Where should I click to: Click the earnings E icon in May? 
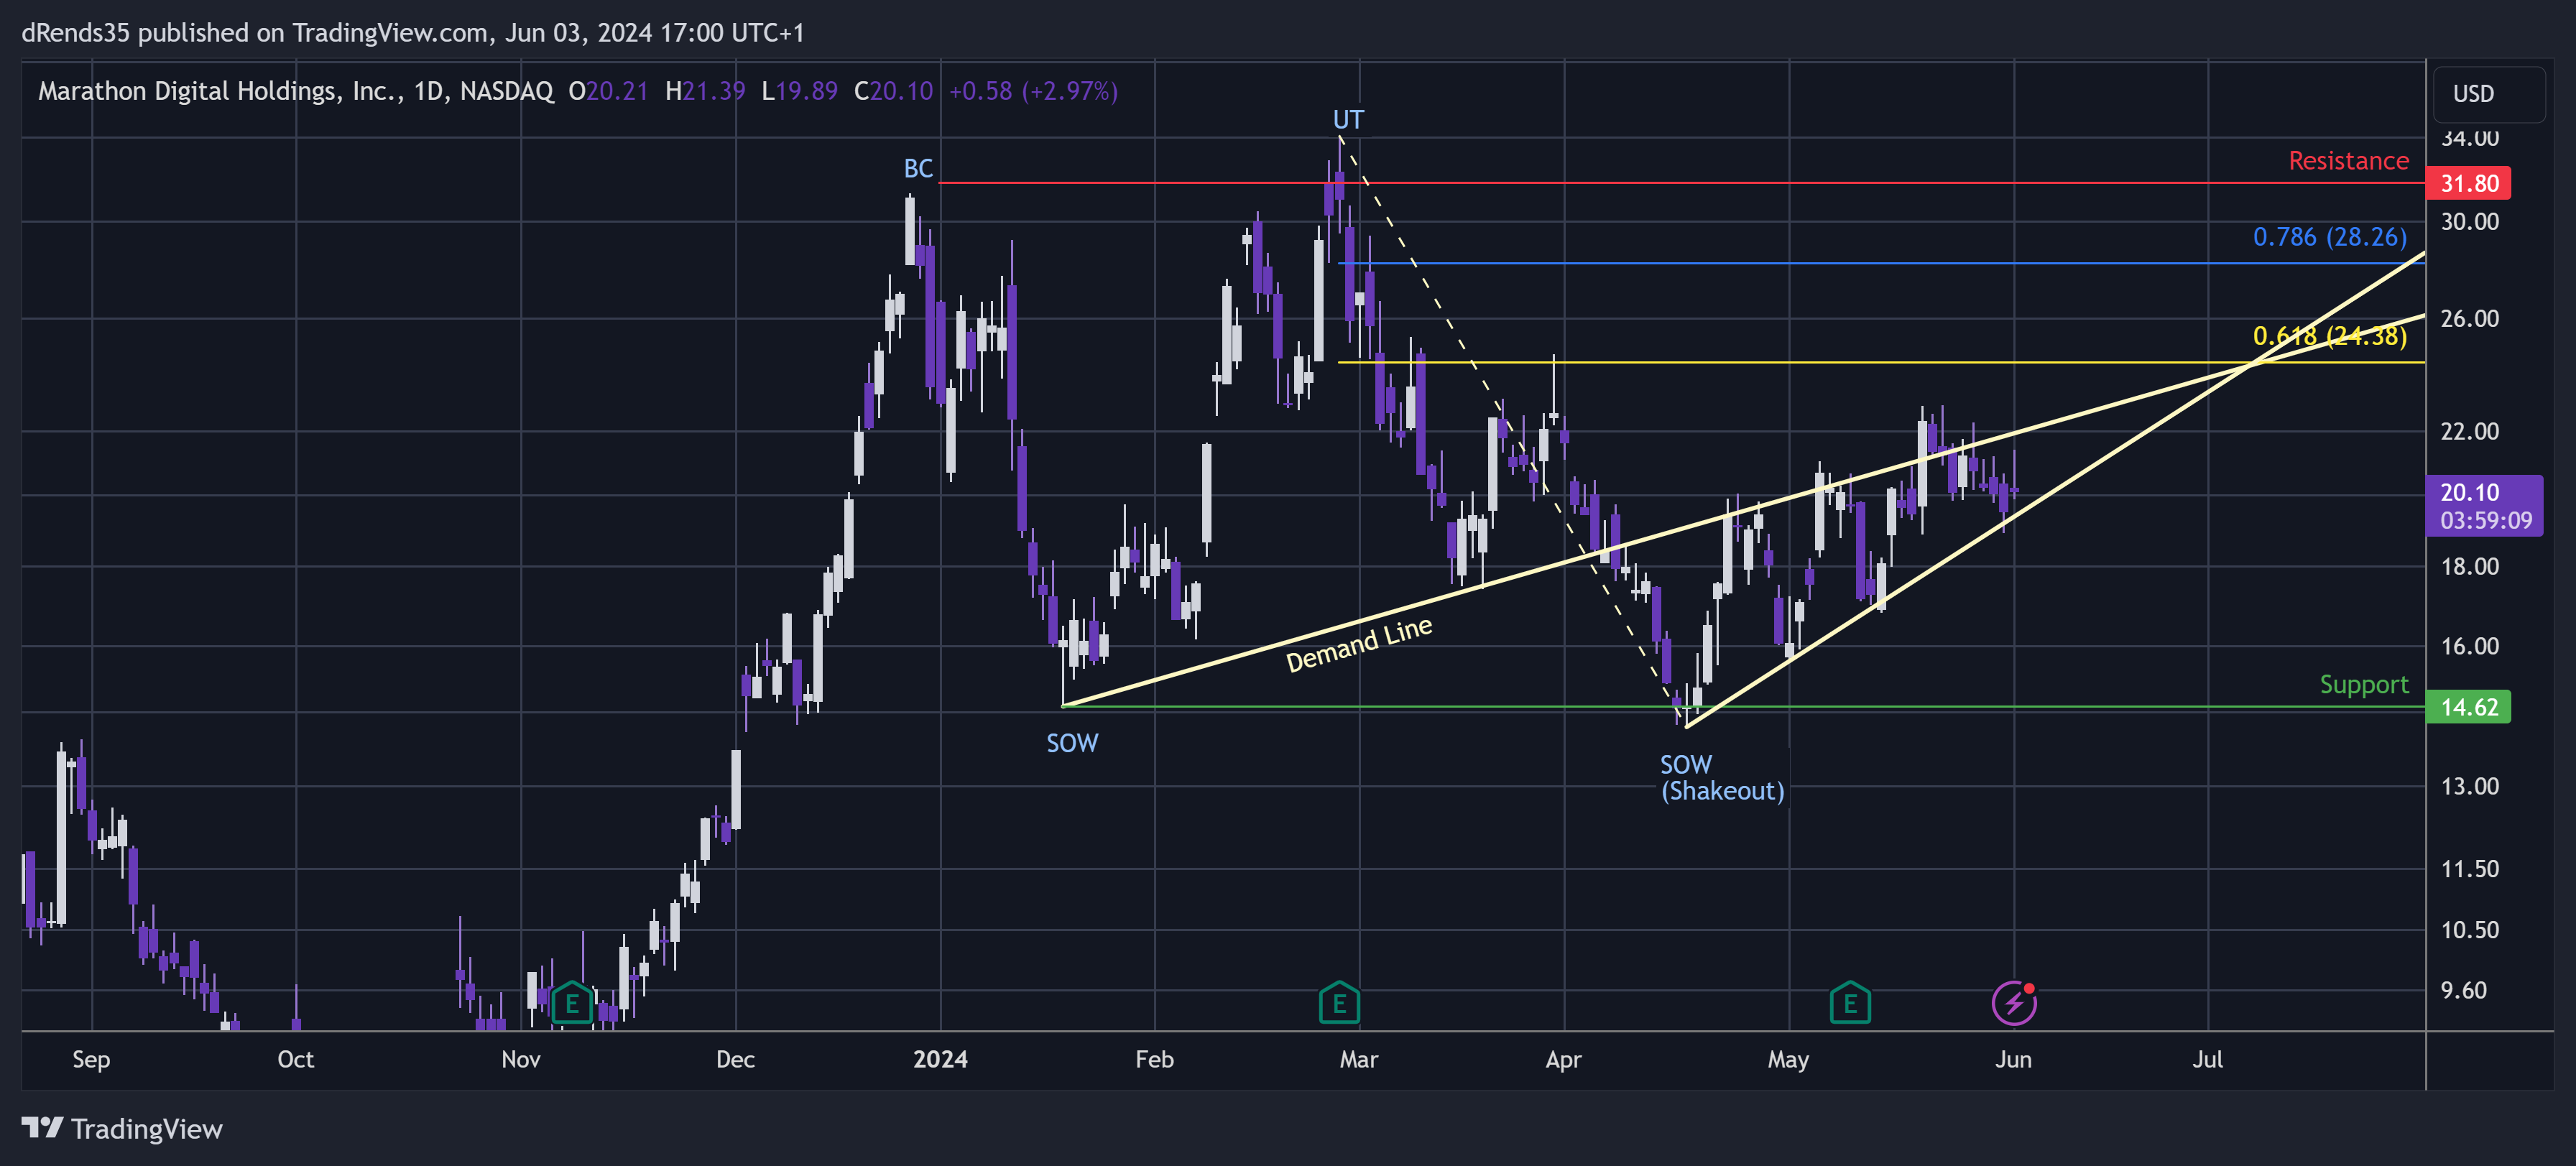[x=1850, y=1003]
